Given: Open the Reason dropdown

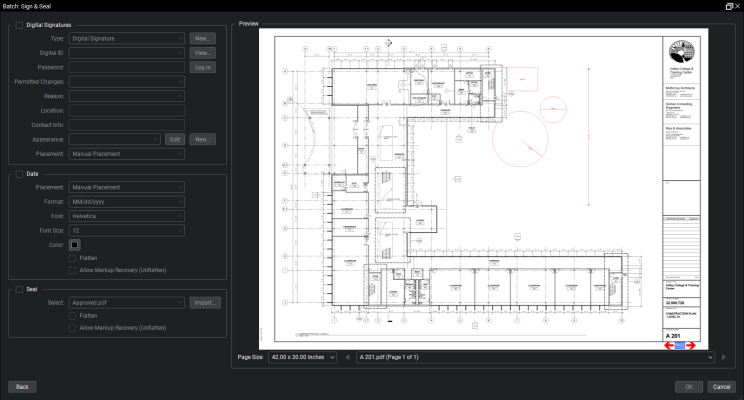Looking at the screenshot, I should 127,96.
